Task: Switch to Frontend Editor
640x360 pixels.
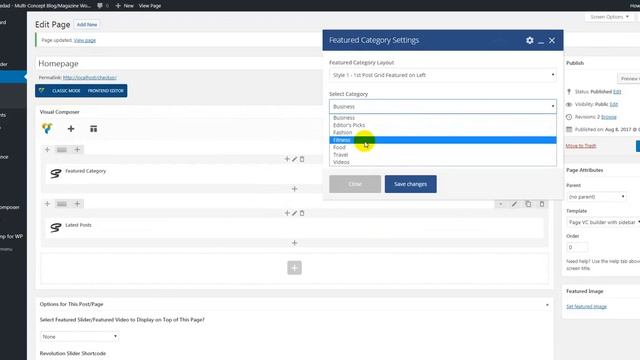Action: 105,91
